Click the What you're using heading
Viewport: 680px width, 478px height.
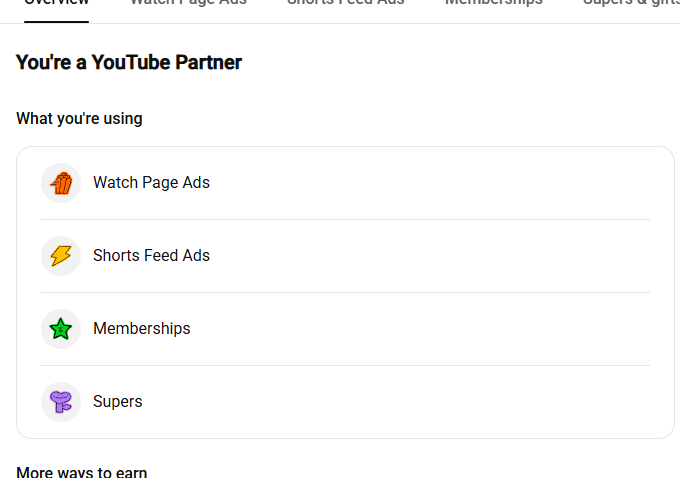79,118
